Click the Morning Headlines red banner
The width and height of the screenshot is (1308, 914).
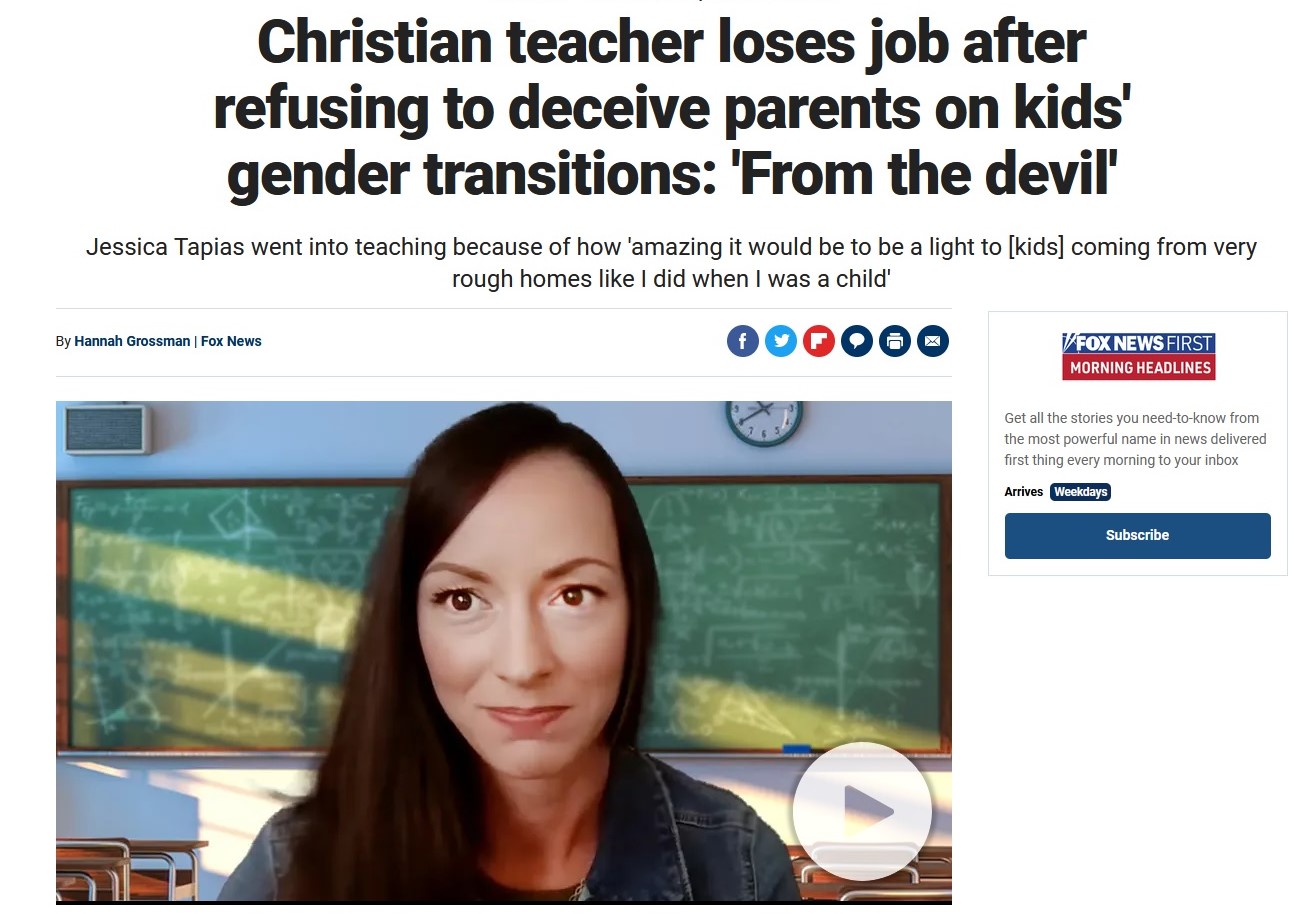1138,368
